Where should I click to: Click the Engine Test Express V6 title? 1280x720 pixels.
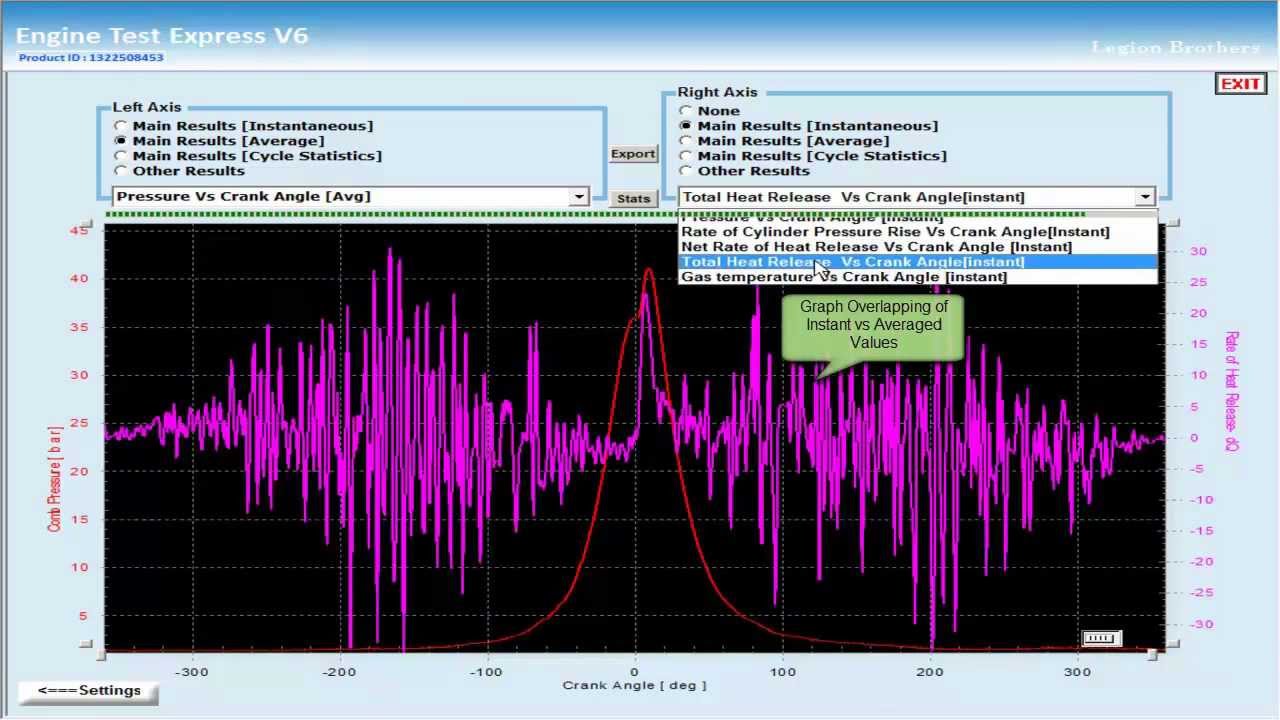[162, 35]
